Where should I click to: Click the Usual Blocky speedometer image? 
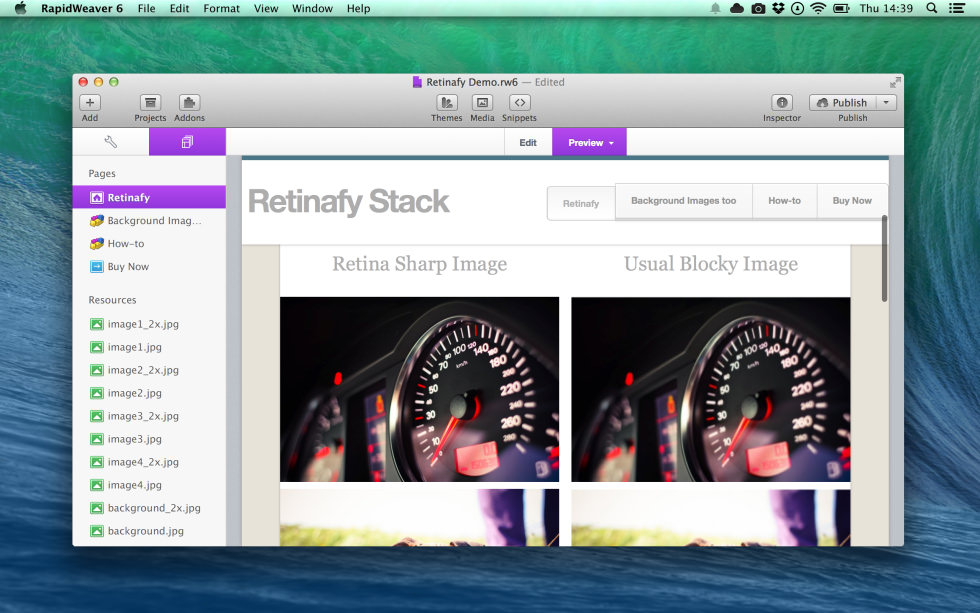coord(711,389)
